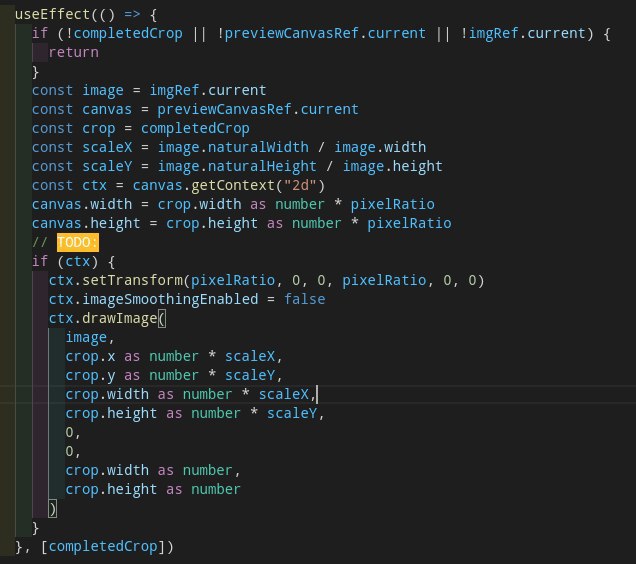
Task: Click the ctx.drawImage call
Action: pyautogui.click(x=107, y=319)
